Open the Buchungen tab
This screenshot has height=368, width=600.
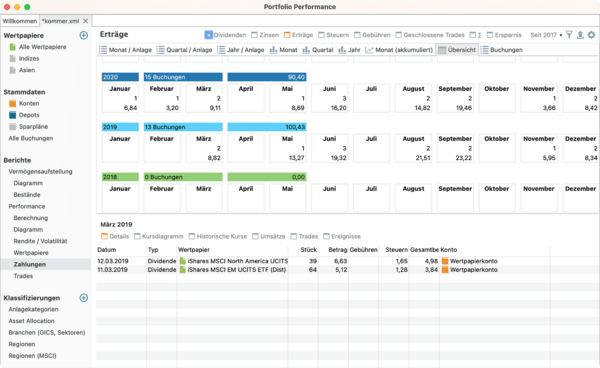[502, 50]
